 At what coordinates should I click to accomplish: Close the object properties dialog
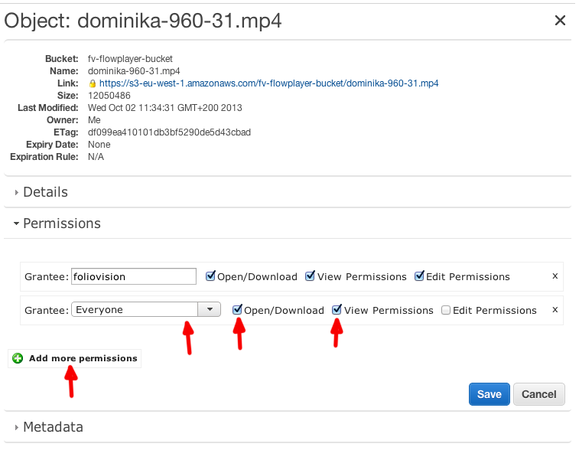pyautogui.click(x=560, y=20)
